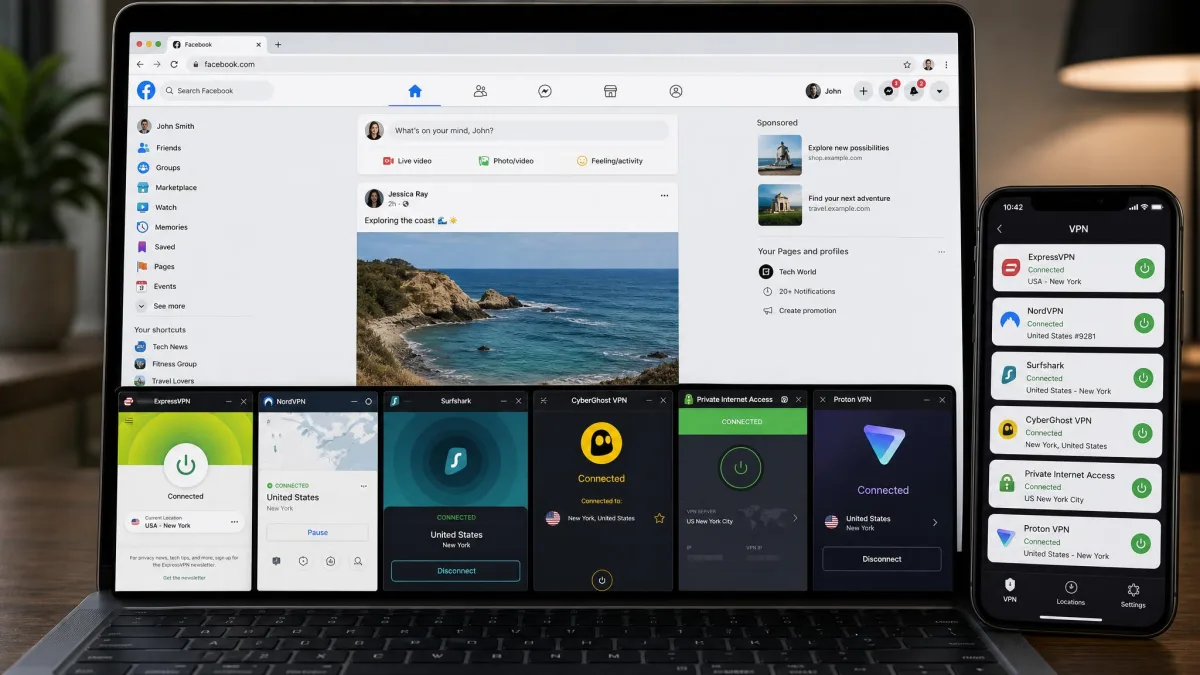Screen dimensions: 1200x675
Task: Click the NordVPN search icon at bottom
Action: pos(357,562)
